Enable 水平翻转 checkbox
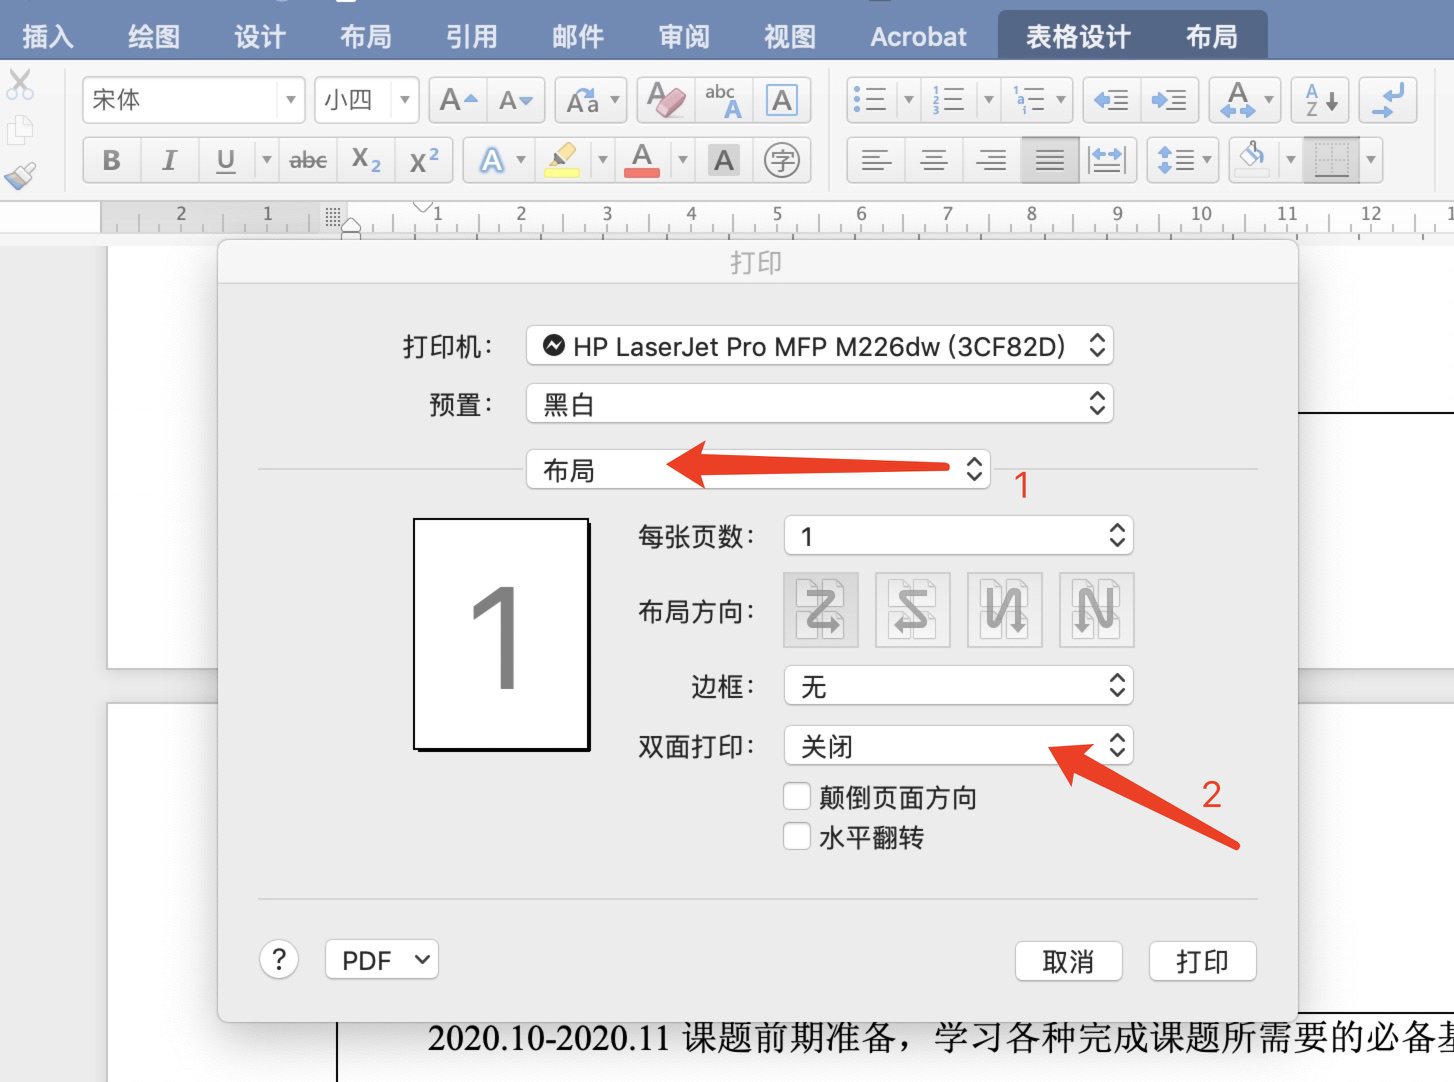Viewport: 1454px width, 1082px height. (x=796, y=836)
